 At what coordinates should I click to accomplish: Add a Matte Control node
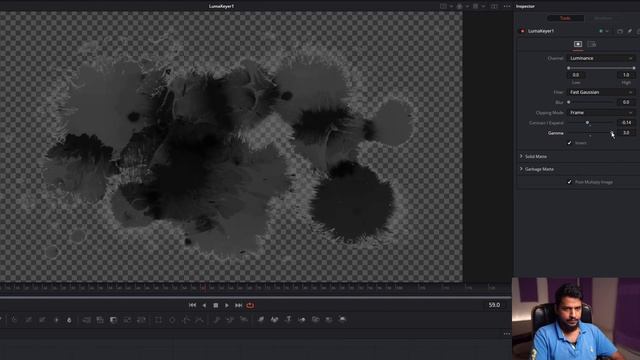point(113,320)
